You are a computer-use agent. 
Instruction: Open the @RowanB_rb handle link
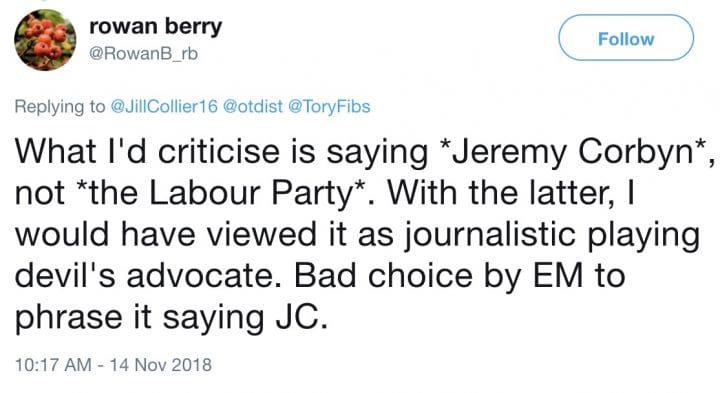143,54
